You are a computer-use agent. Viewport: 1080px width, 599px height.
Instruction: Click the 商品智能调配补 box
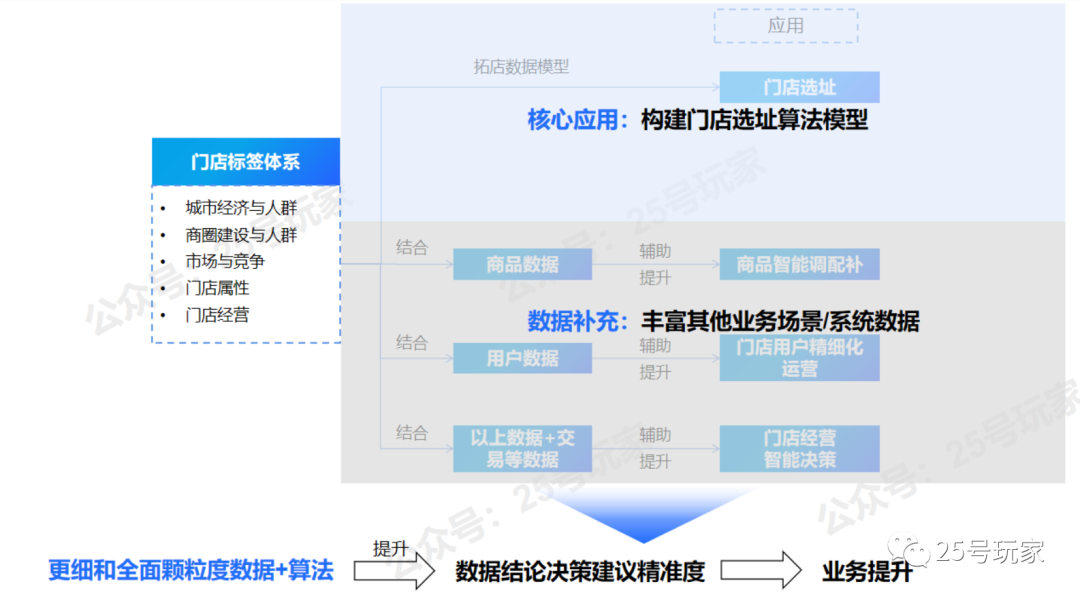(799, 265)
